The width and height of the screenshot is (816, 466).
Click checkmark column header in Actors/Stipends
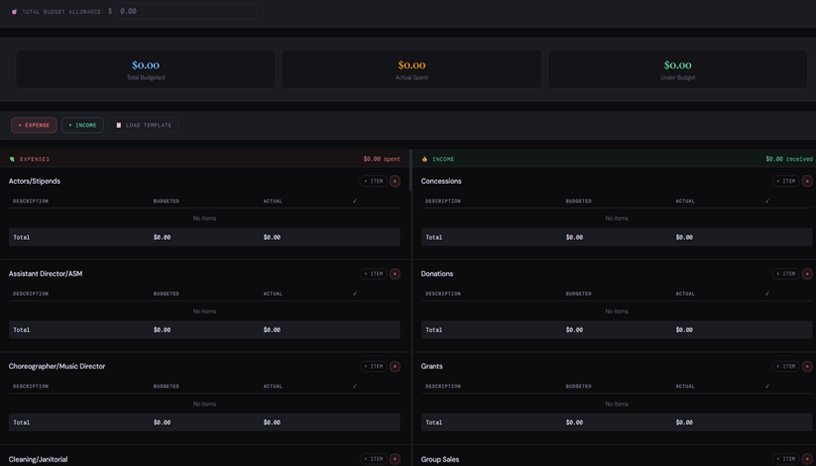(x=355, y=201)
